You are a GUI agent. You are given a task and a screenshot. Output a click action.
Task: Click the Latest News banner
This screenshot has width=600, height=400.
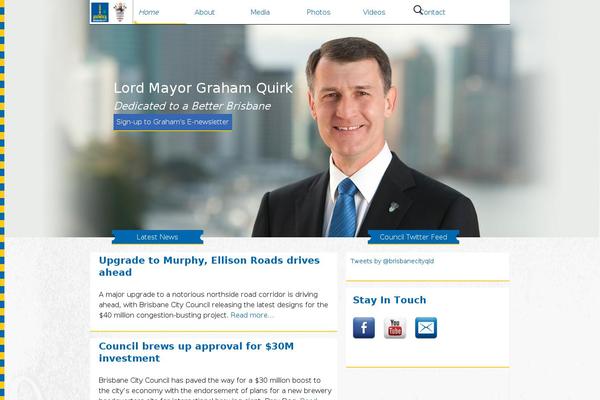coord(157,237)
